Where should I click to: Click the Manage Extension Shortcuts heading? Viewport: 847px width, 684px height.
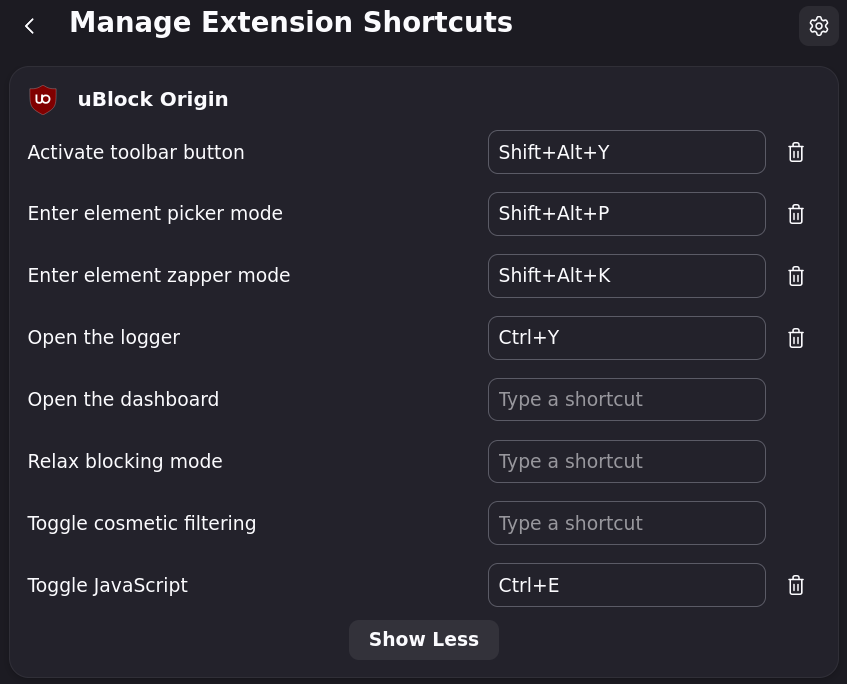(x=291, y=23)
